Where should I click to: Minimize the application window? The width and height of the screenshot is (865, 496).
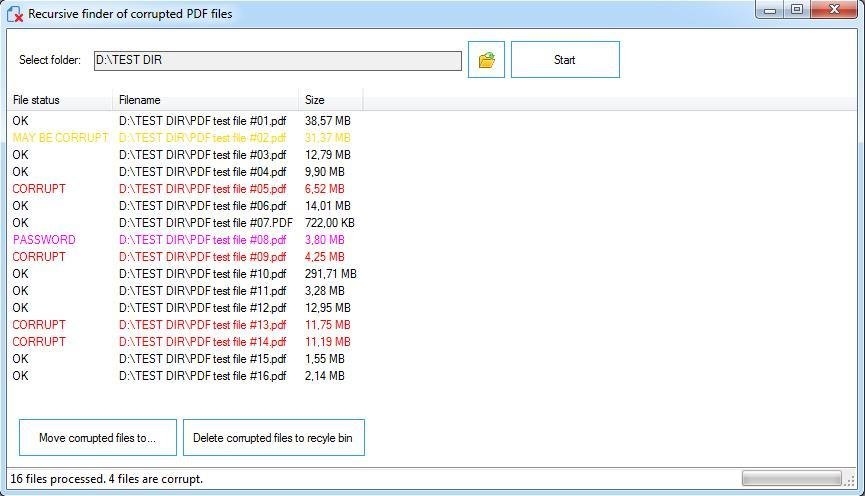coord(768,10)
